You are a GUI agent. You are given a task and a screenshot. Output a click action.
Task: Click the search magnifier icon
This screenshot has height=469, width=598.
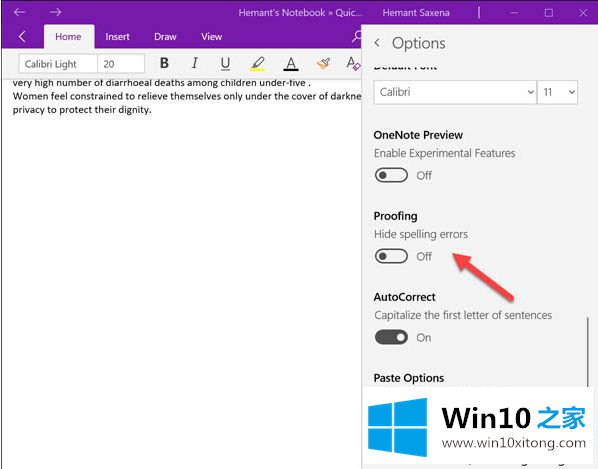(357, 36)
